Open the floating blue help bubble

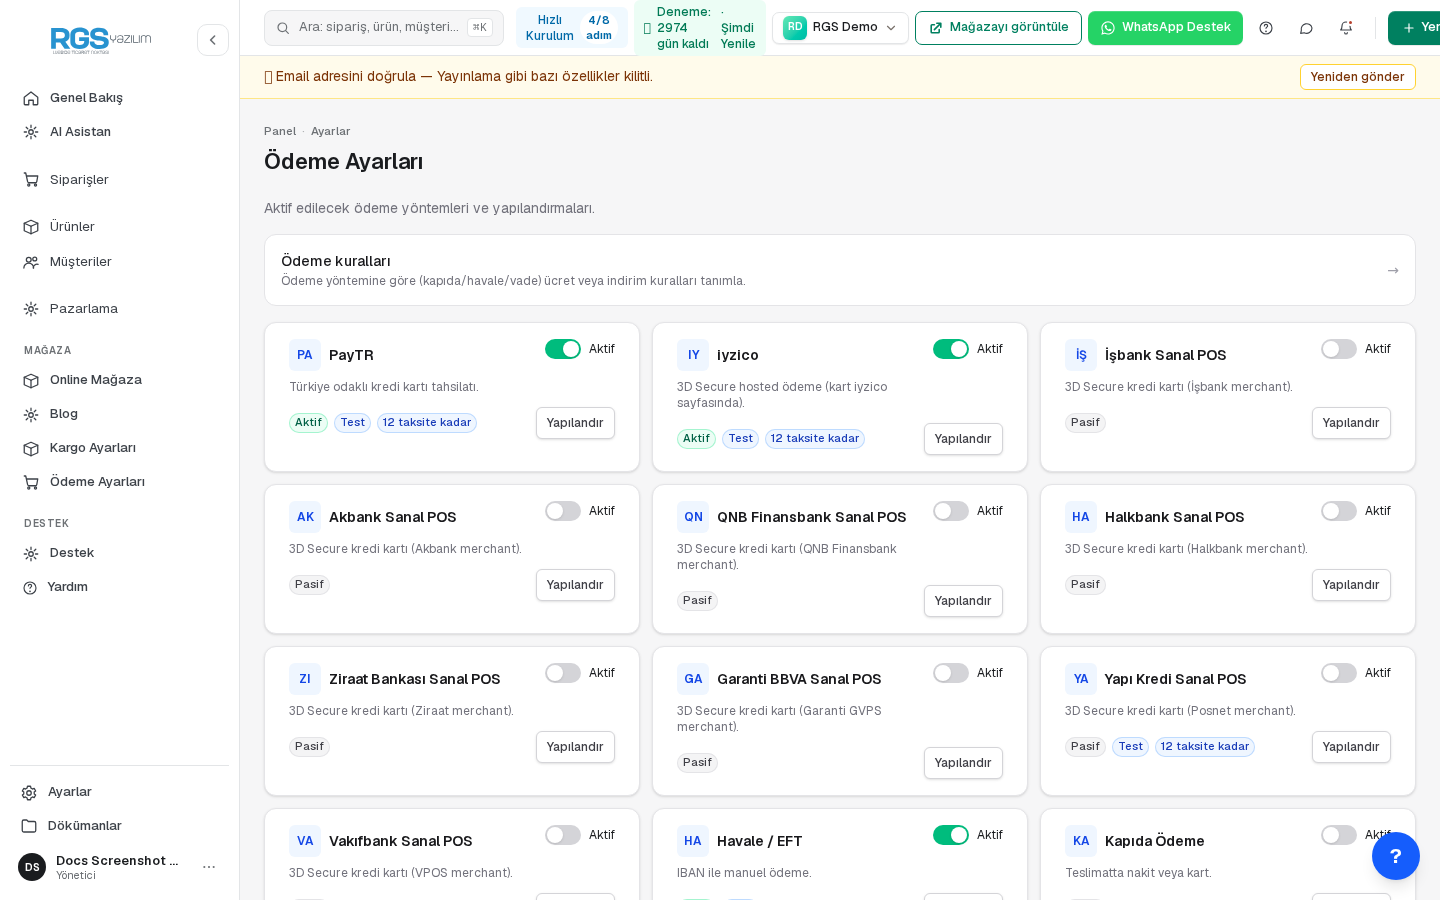coord(1396,856)
